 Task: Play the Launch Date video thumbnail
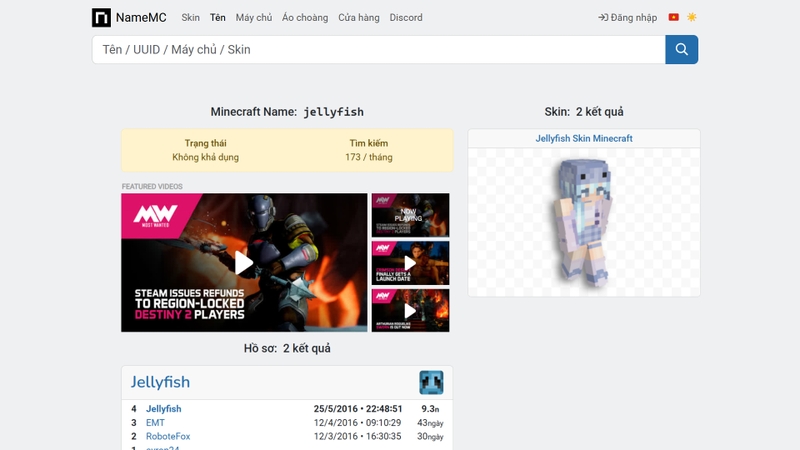point(410,263)
